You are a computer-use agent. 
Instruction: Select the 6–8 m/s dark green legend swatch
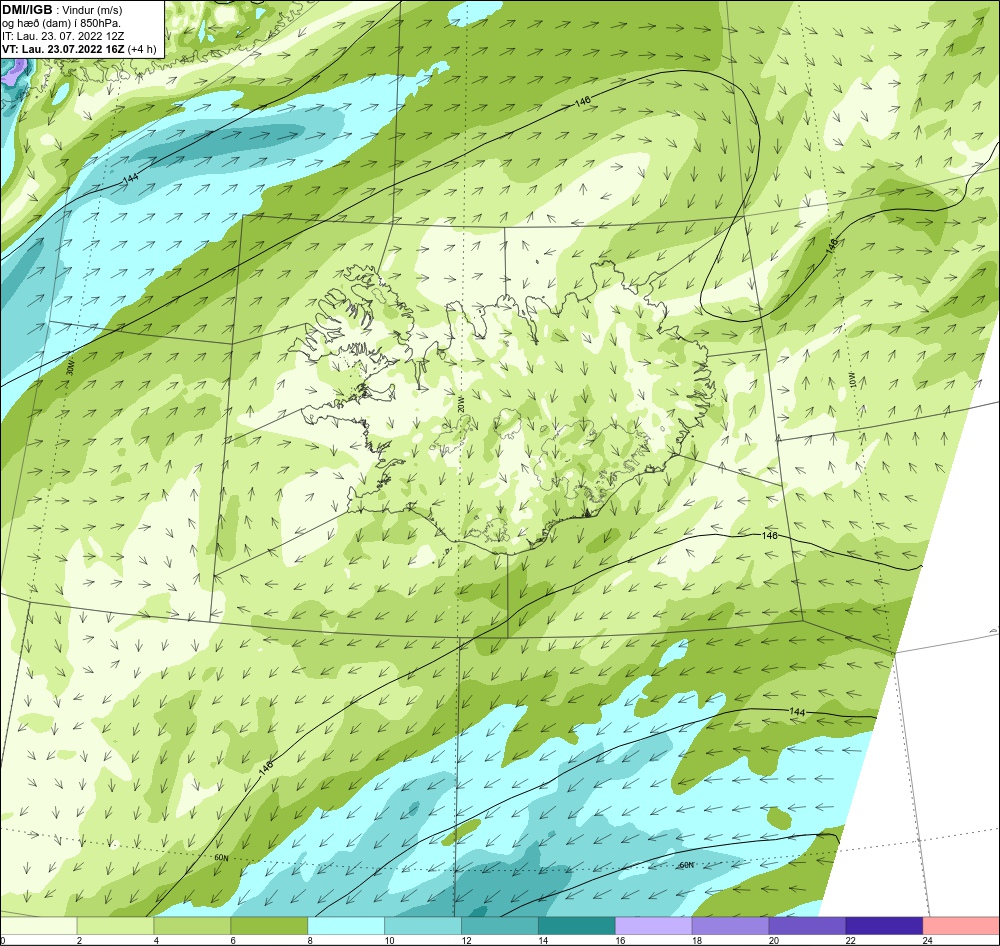point(269,926)
